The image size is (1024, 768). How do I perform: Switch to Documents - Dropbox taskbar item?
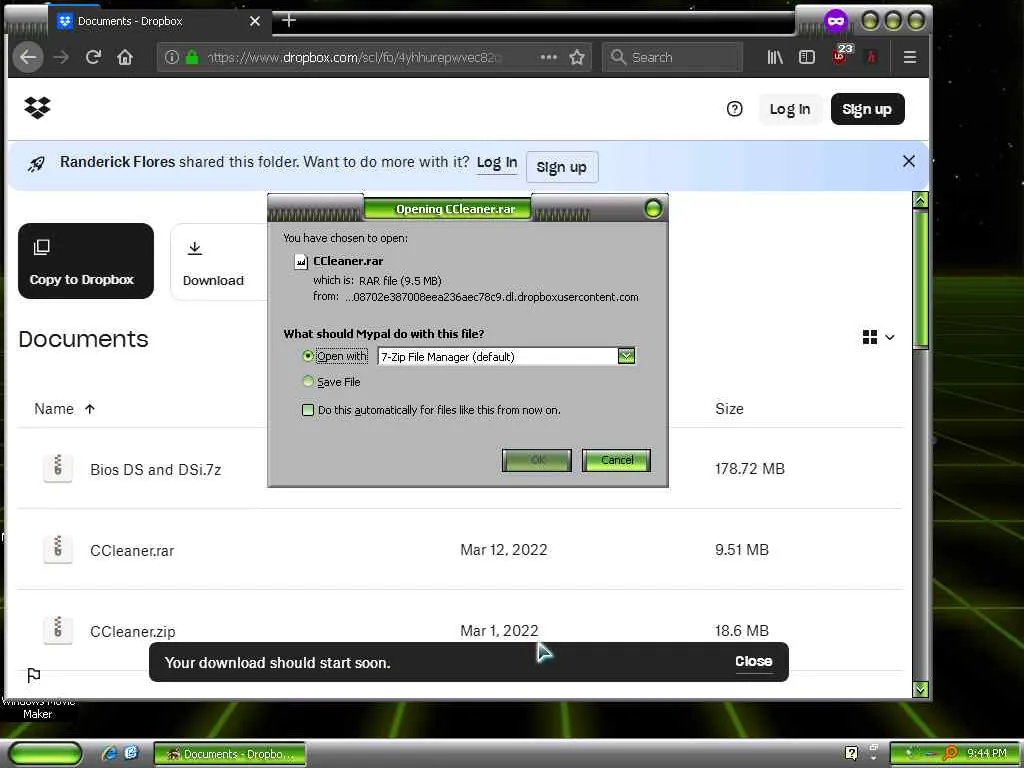pos(229,754)
